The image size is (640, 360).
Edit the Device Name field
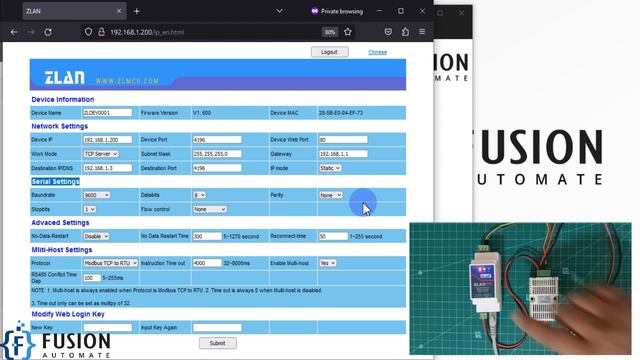pyautogui.click(x=107, y=113)
